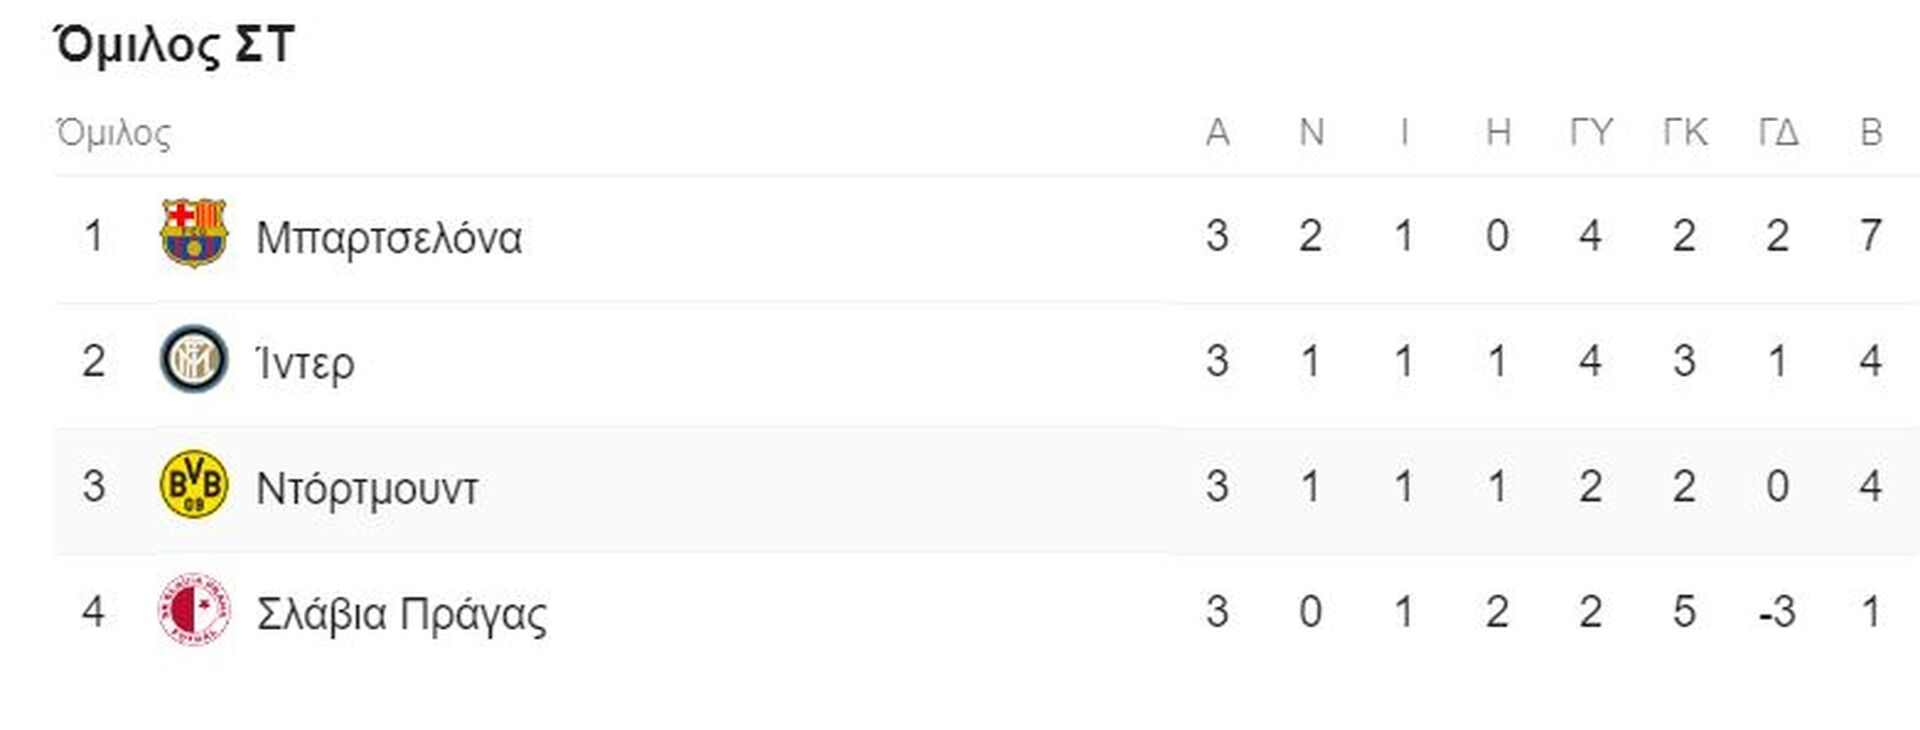Click the Ν wins column header
The image size is (1920, 730).
pos(1311,132)
